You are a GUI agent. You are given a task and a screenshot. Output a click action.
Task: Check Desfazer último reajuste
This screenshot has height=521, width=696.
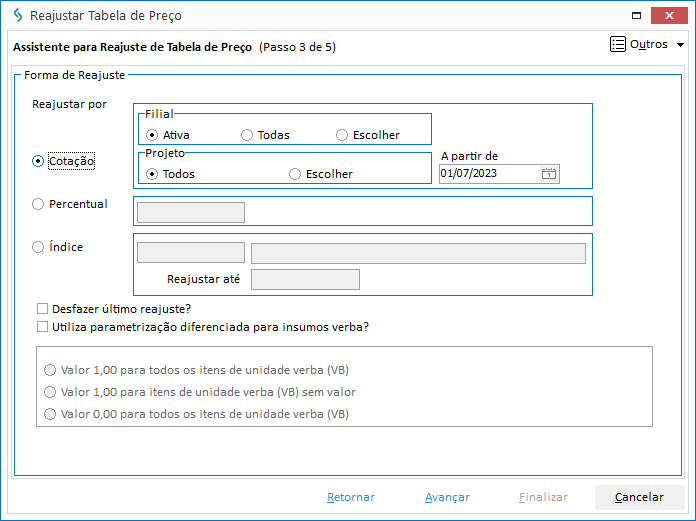coord(42,309)
